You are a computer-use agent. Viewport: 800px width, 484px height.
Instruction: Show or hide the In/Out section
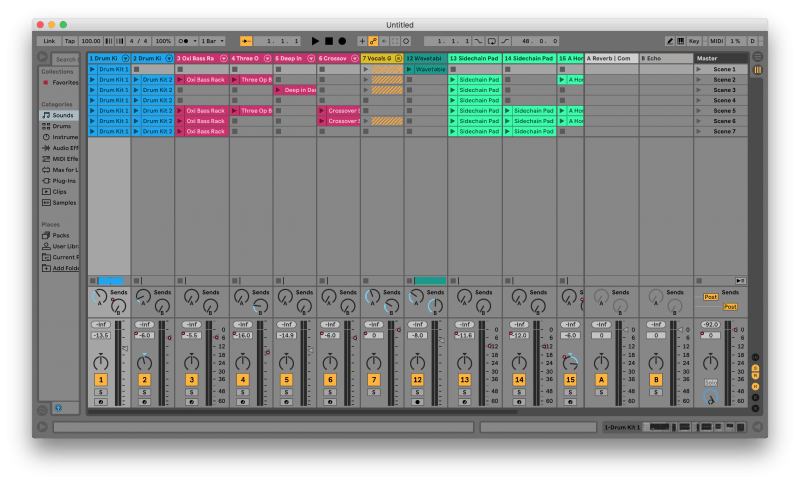(x=756, y=357)
